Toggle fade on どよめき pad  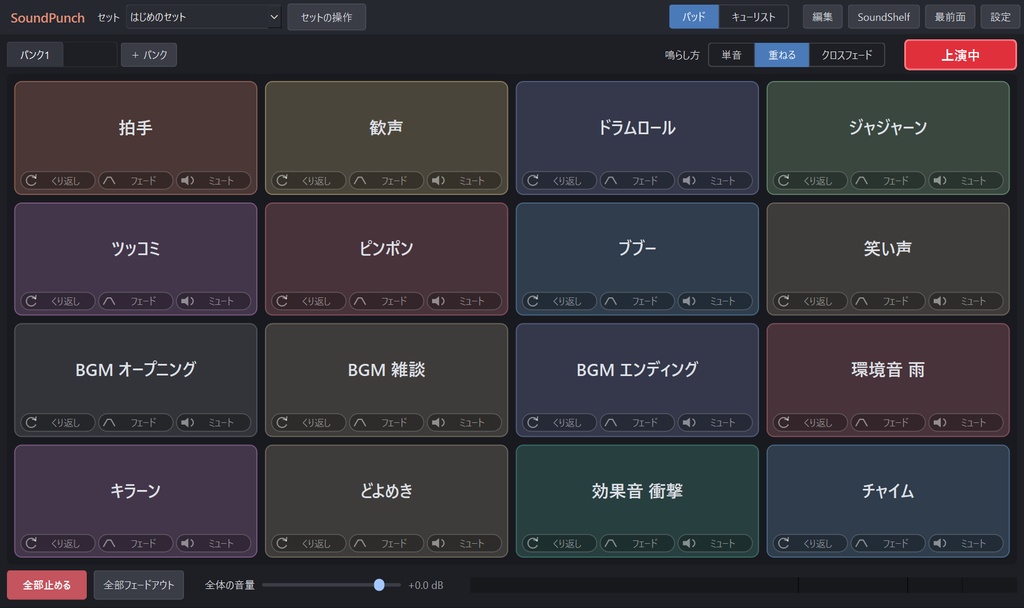point(386,543)
